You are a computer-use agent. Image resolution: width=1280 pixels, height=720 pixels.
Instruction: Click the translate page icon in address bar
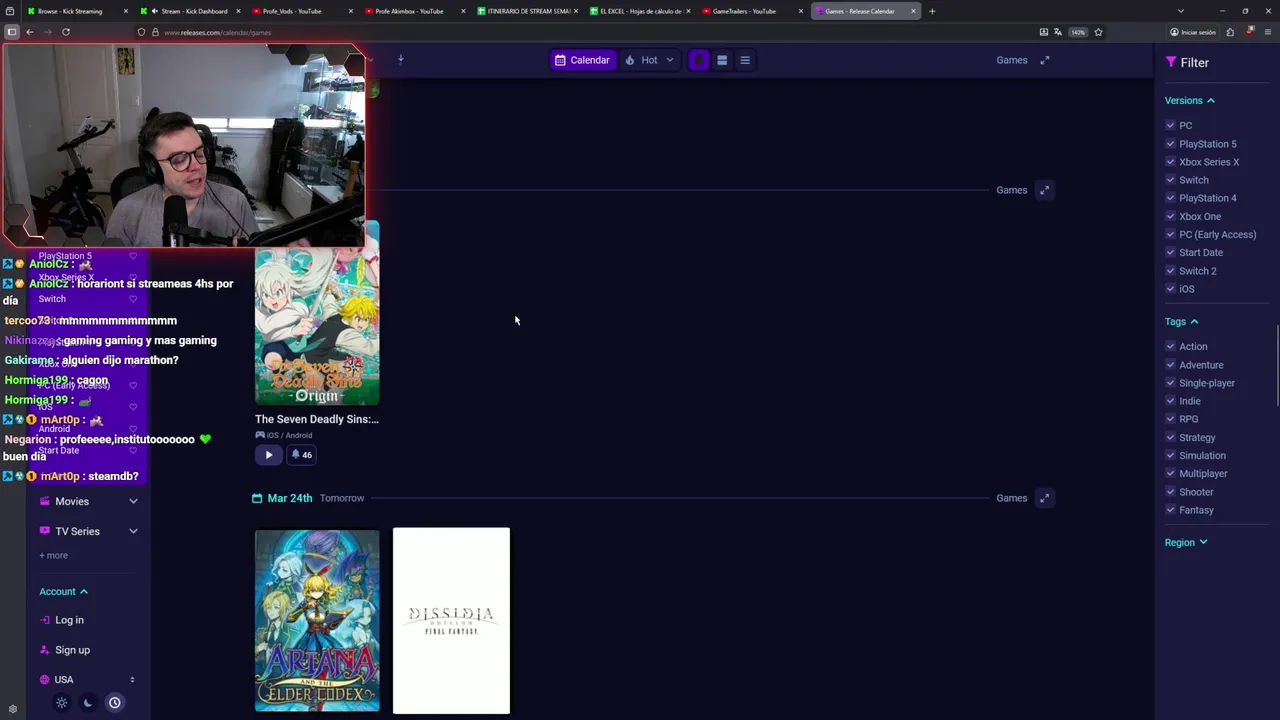tap(1057, 32)
